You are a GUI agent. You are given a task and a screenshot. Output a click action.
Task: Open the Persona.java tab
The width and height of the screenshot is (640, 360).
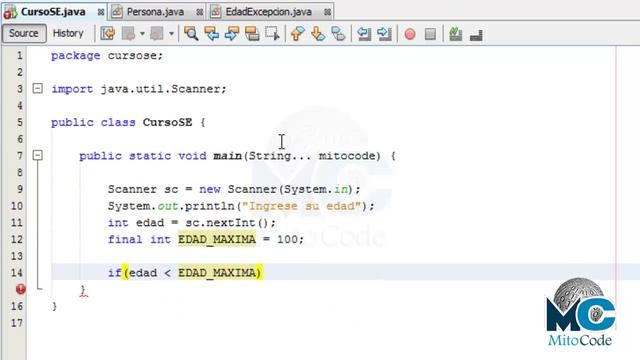[156, 12]
